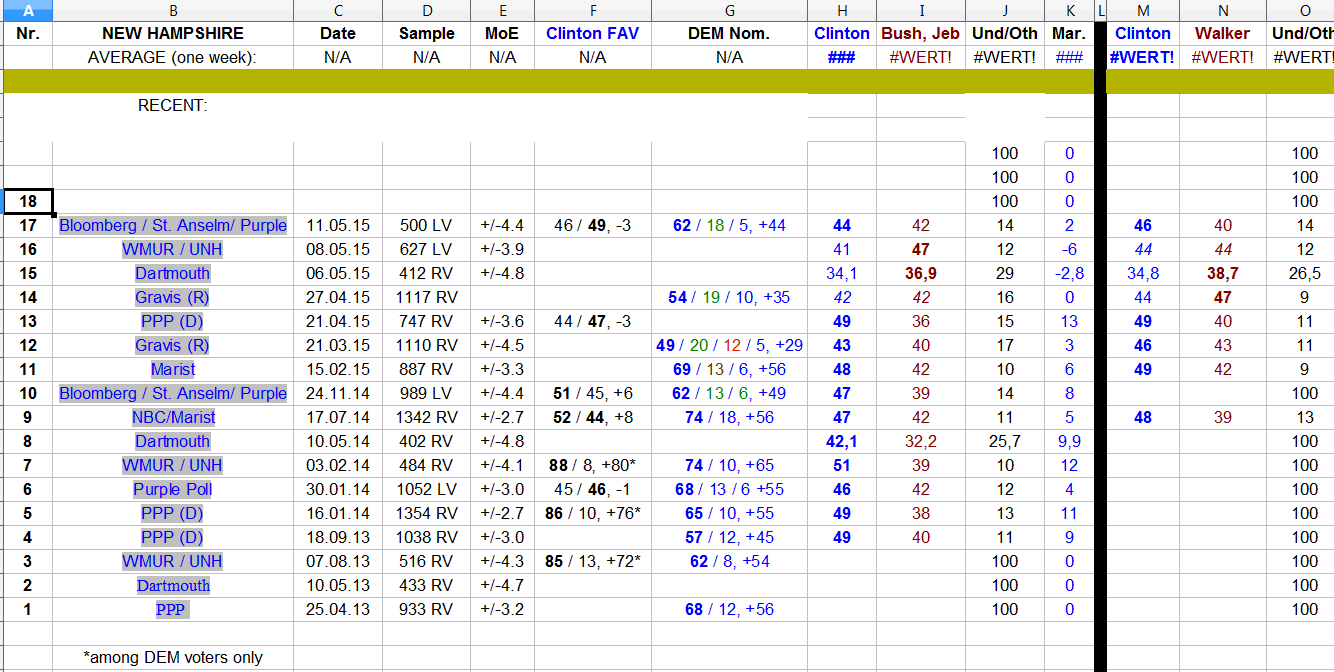Select the Walker header cell
The height and width of the screenshot is (672, 1334).
click(x=1223, y=33)
